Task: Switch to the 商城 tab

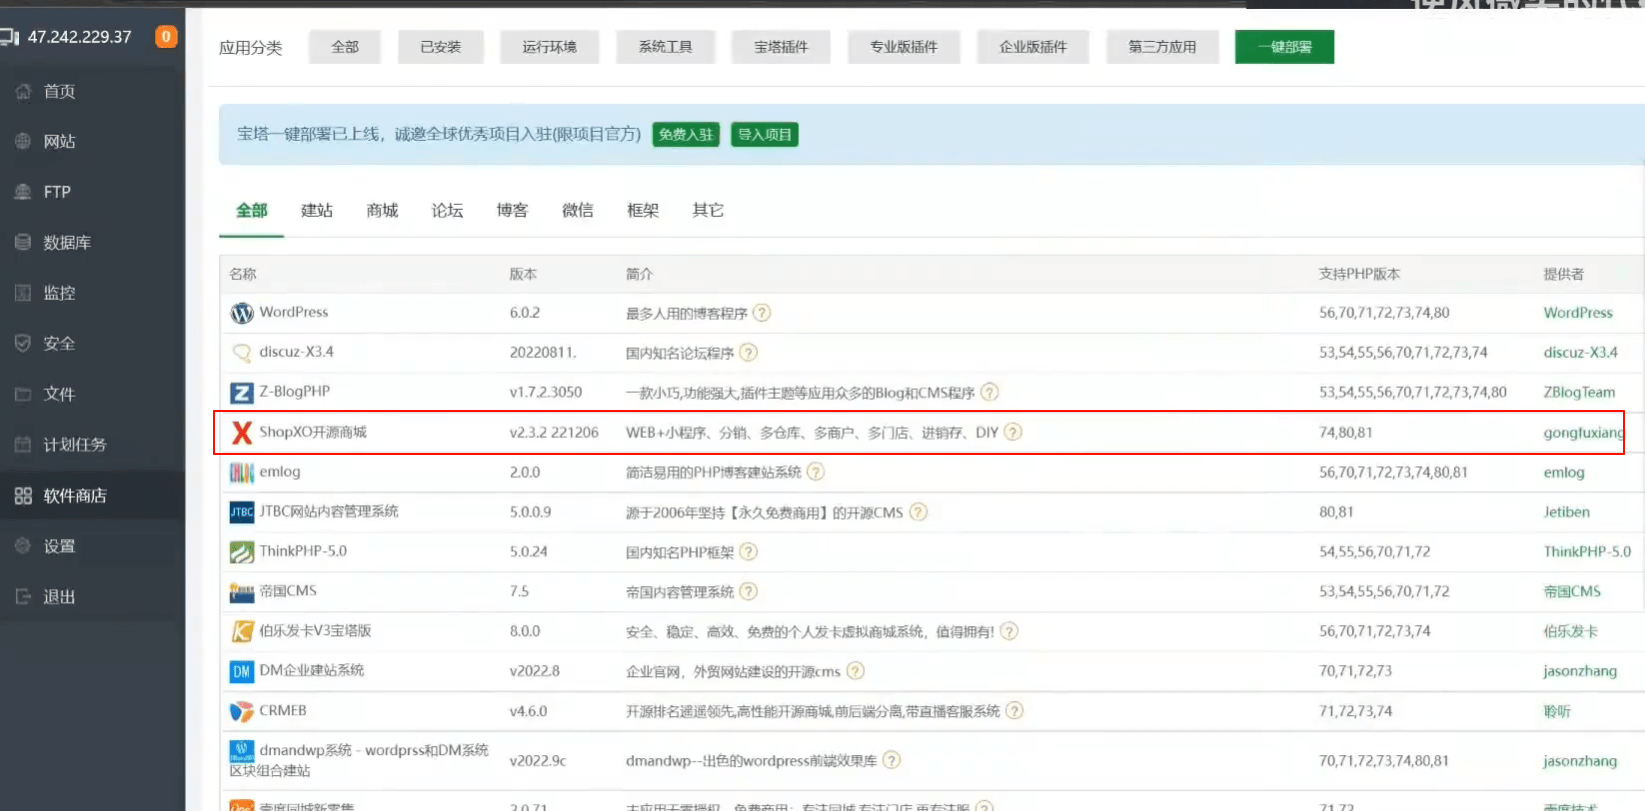Action: pyautogui.click(x=382, y=210)
